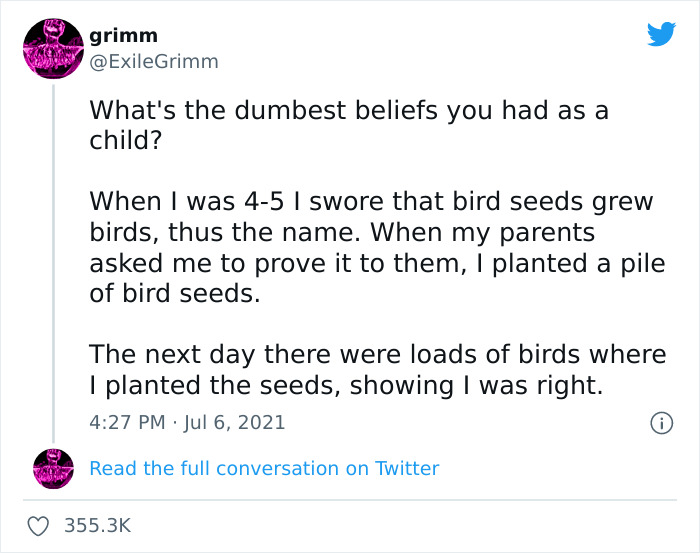Visit the @ExileGrimm handle
Image resolution: width=700 pixels, height=553 pixels.
click(x=153, y=62)
